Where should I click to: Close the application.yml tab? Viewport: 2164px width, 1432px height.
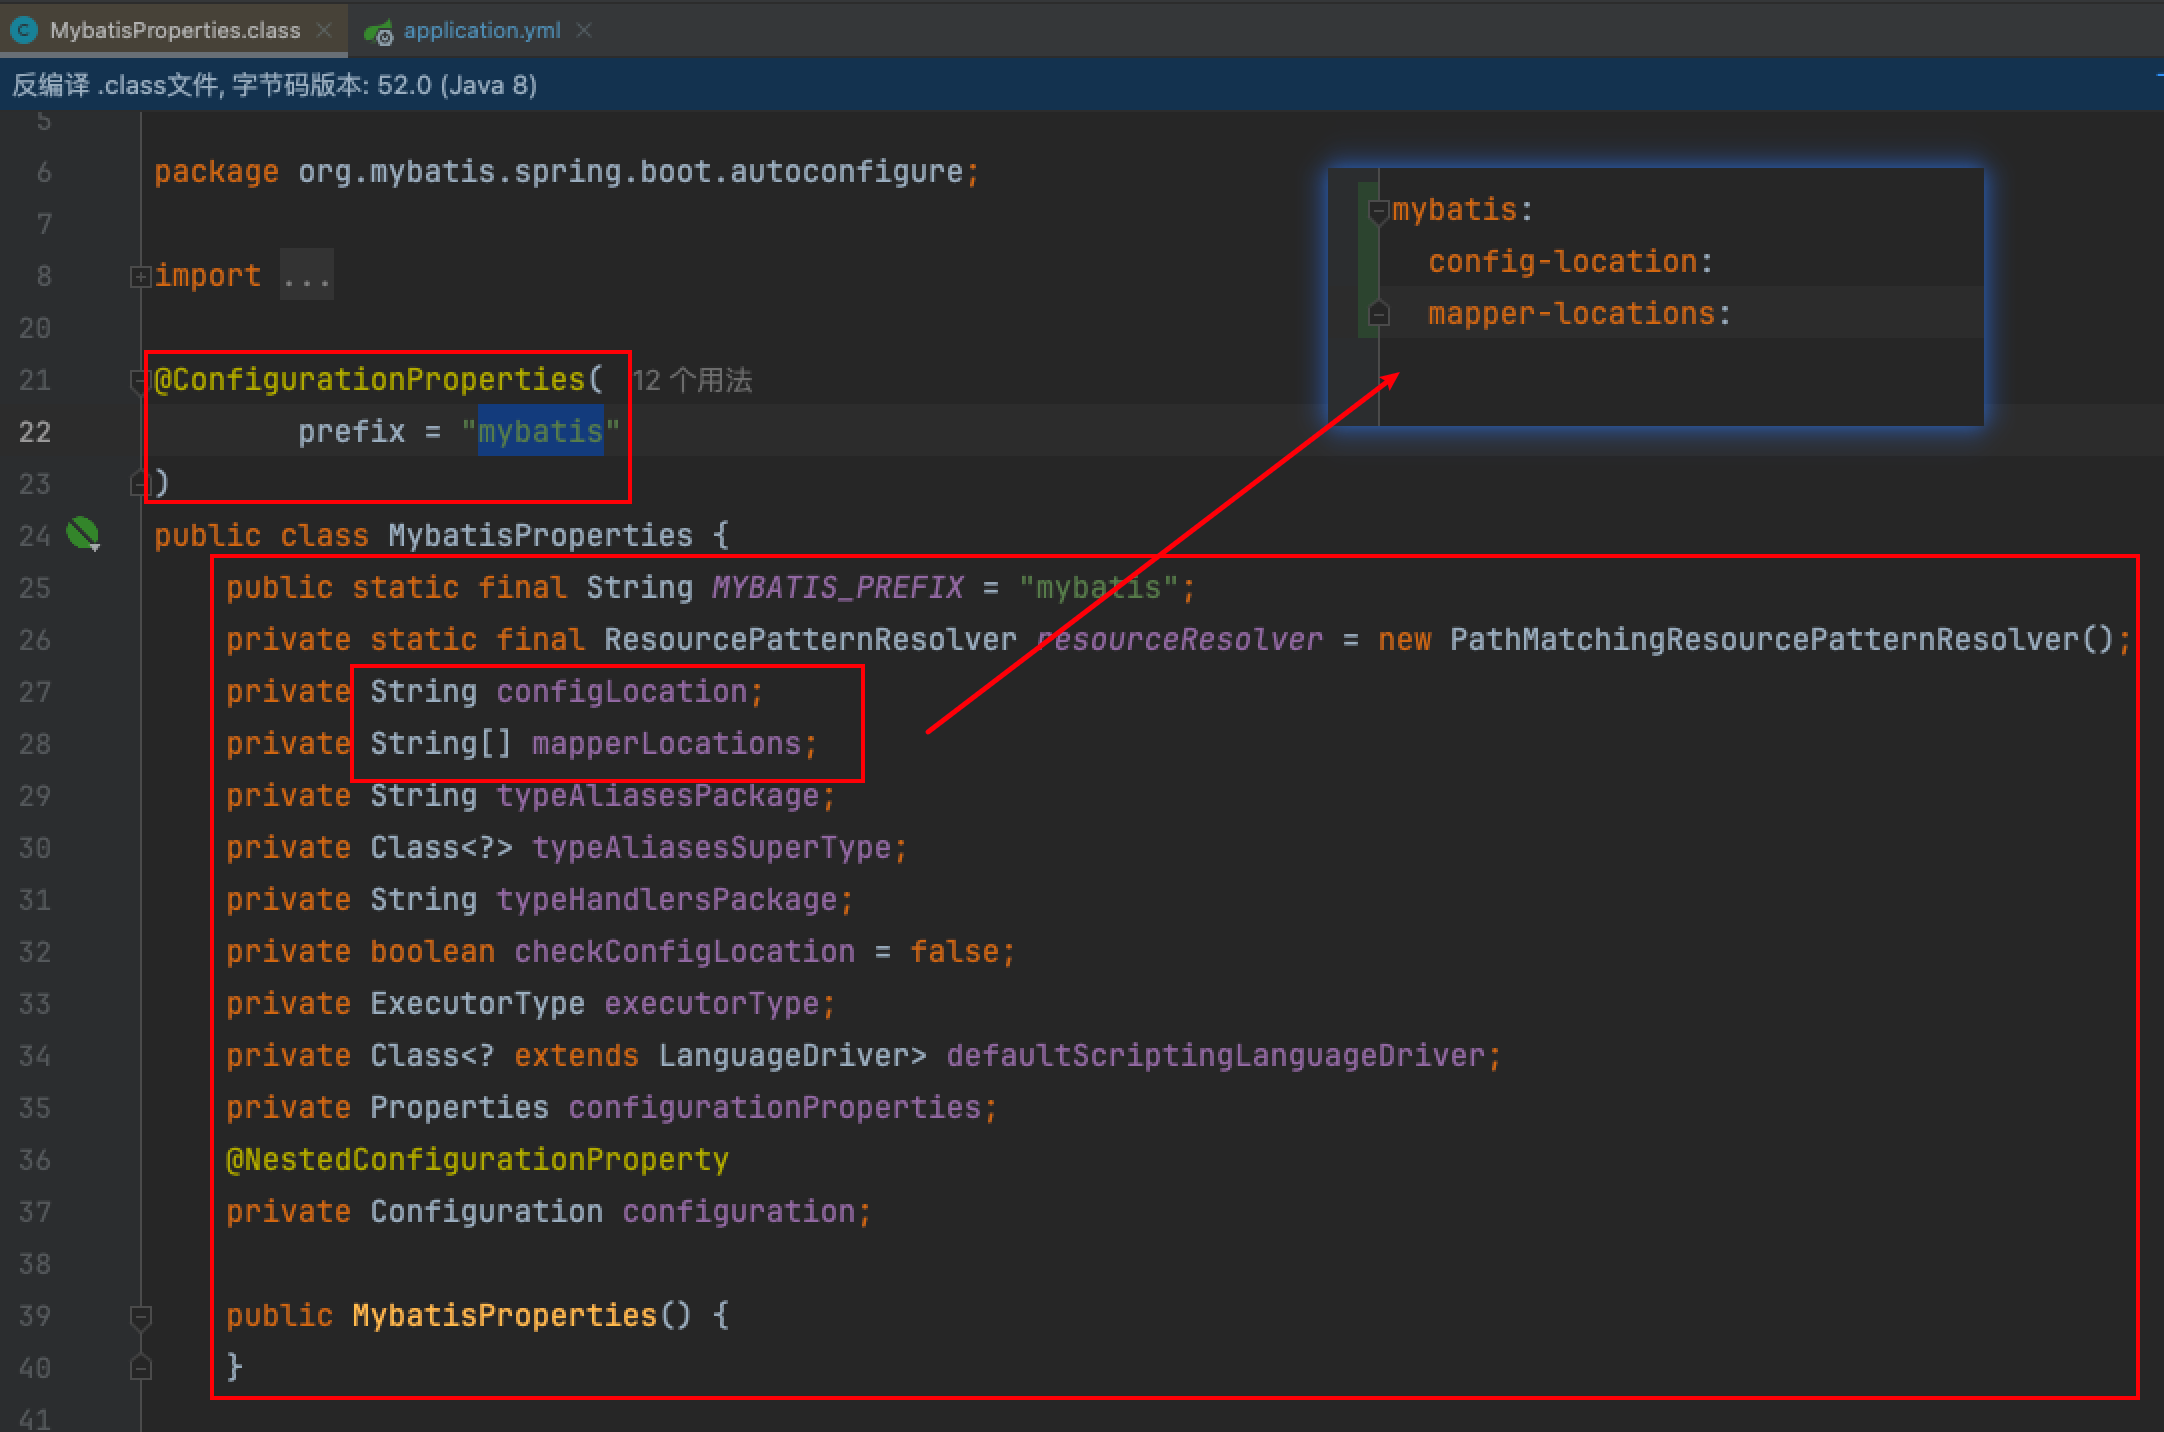(585, 30)
